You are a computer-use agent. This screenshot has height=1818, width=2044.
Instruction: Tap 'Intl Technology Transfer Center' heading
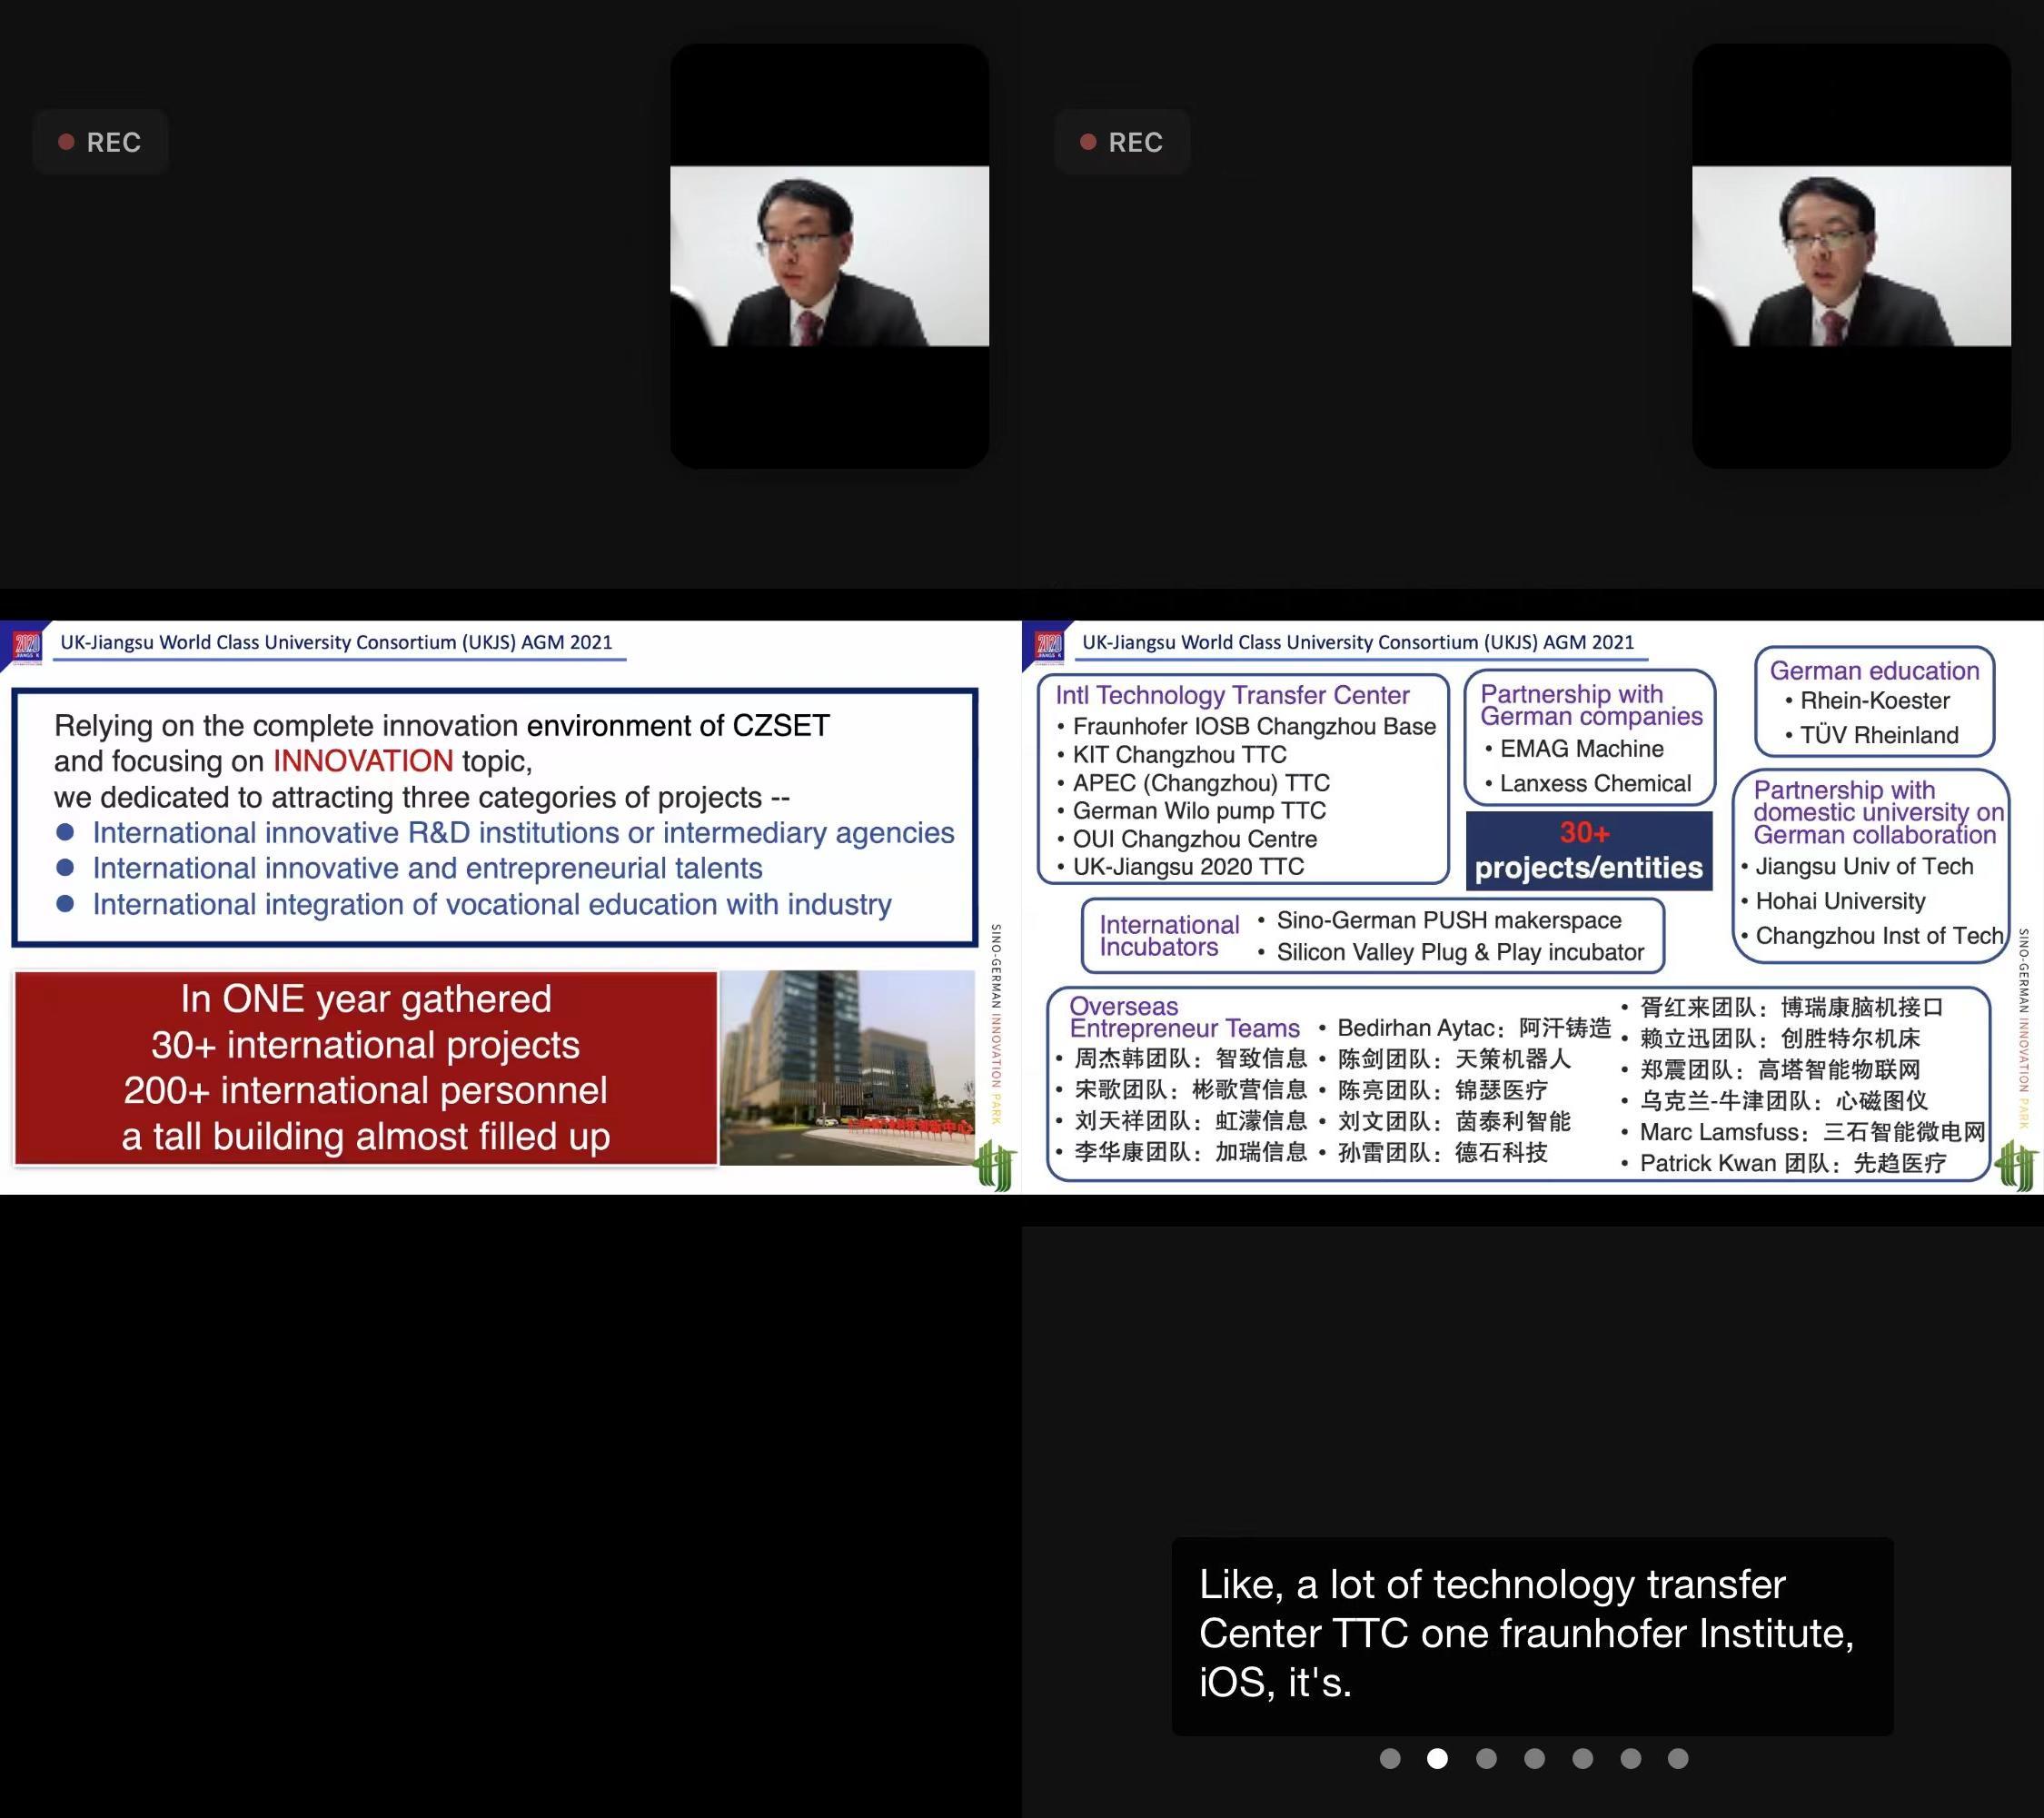click(1232, 695)
